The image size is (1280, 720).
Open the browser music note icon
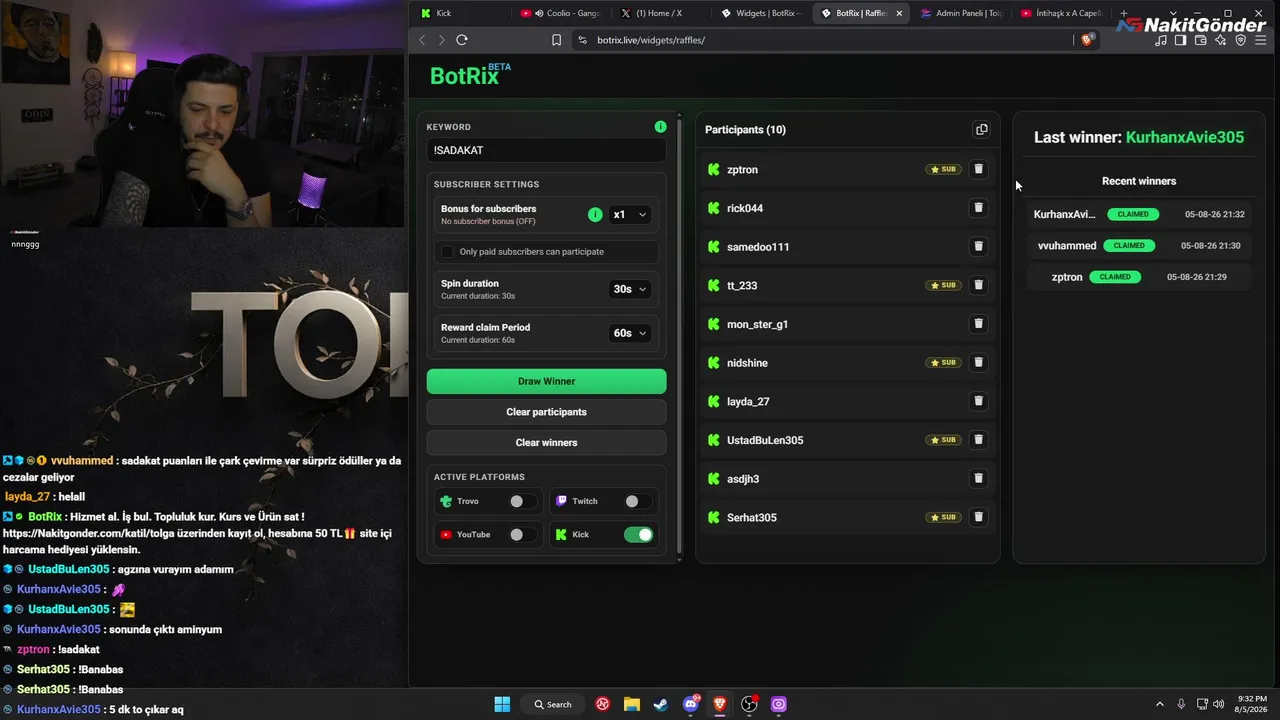[1161, 40]
